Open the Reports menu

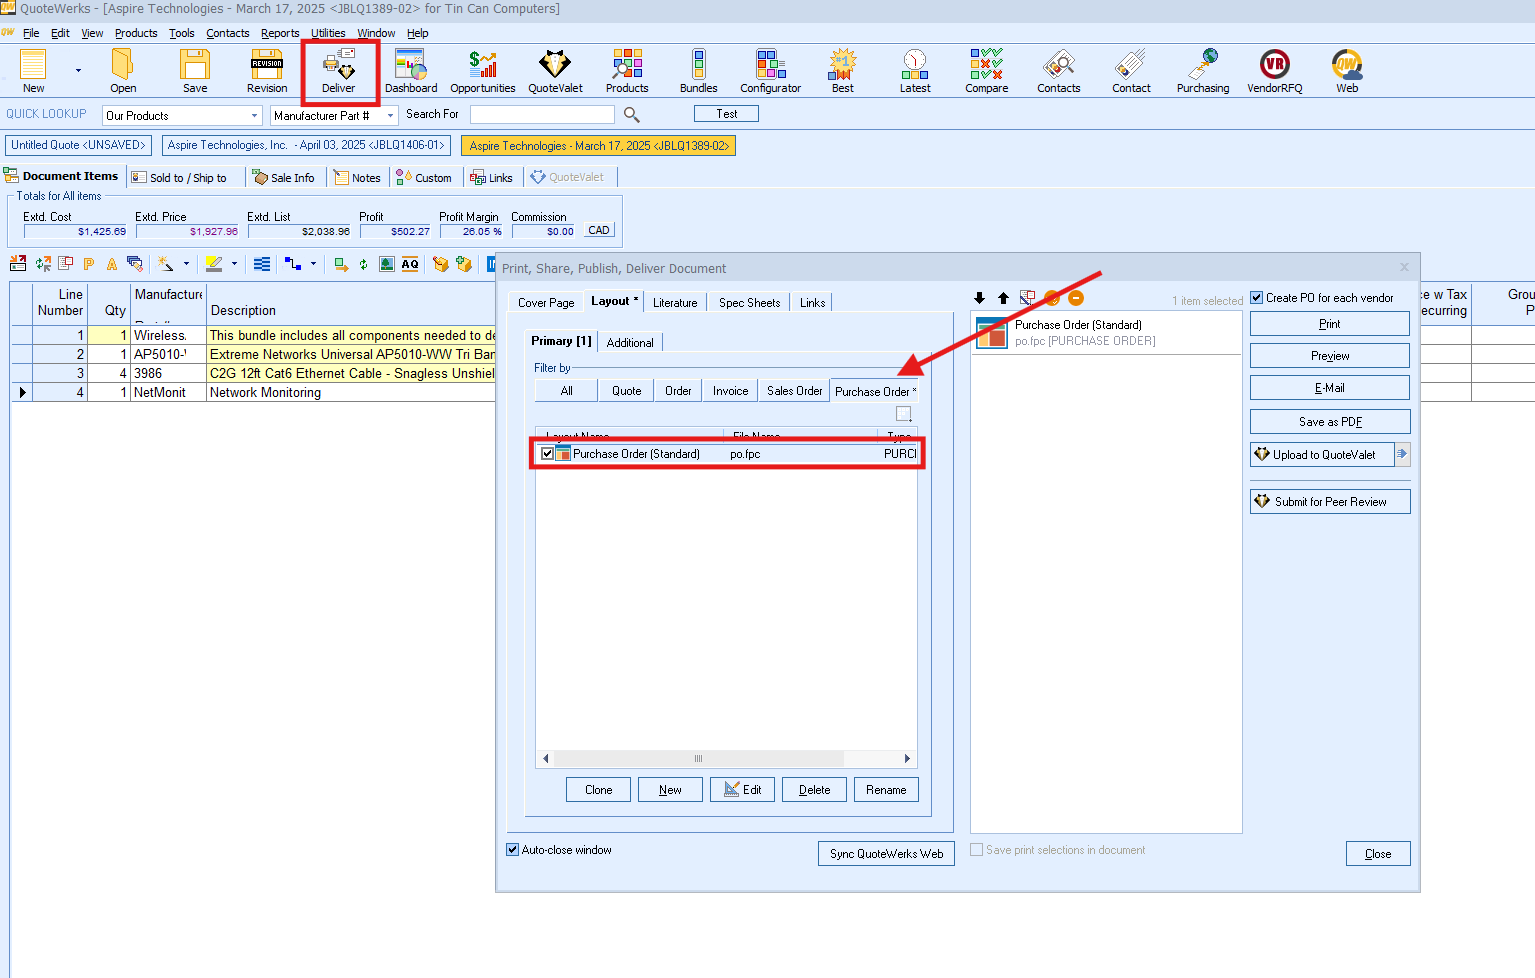coord(280,33)
